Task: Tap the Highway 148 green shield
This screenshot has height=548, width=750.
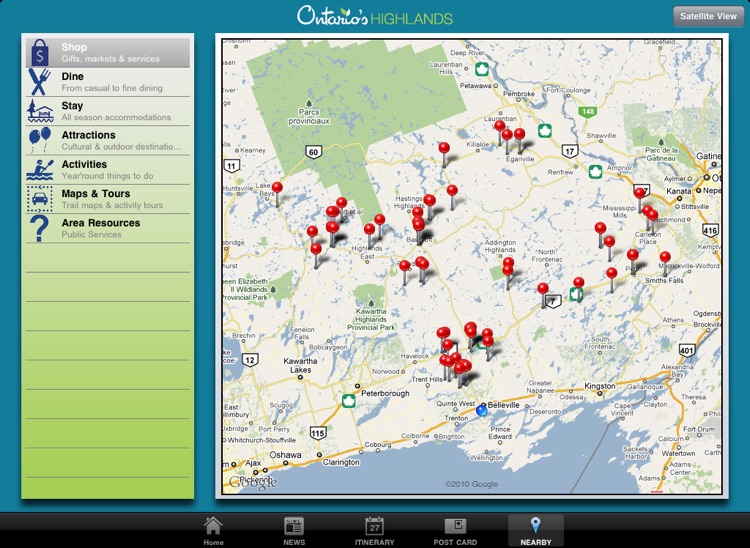Action: [x=587, y=111]
